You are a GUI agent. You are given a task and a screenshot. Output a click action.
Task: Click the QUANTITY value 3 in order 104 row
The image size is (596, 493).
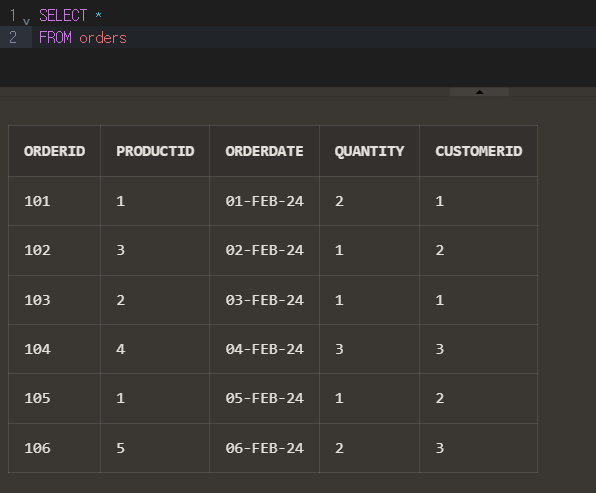pos(339,349)
